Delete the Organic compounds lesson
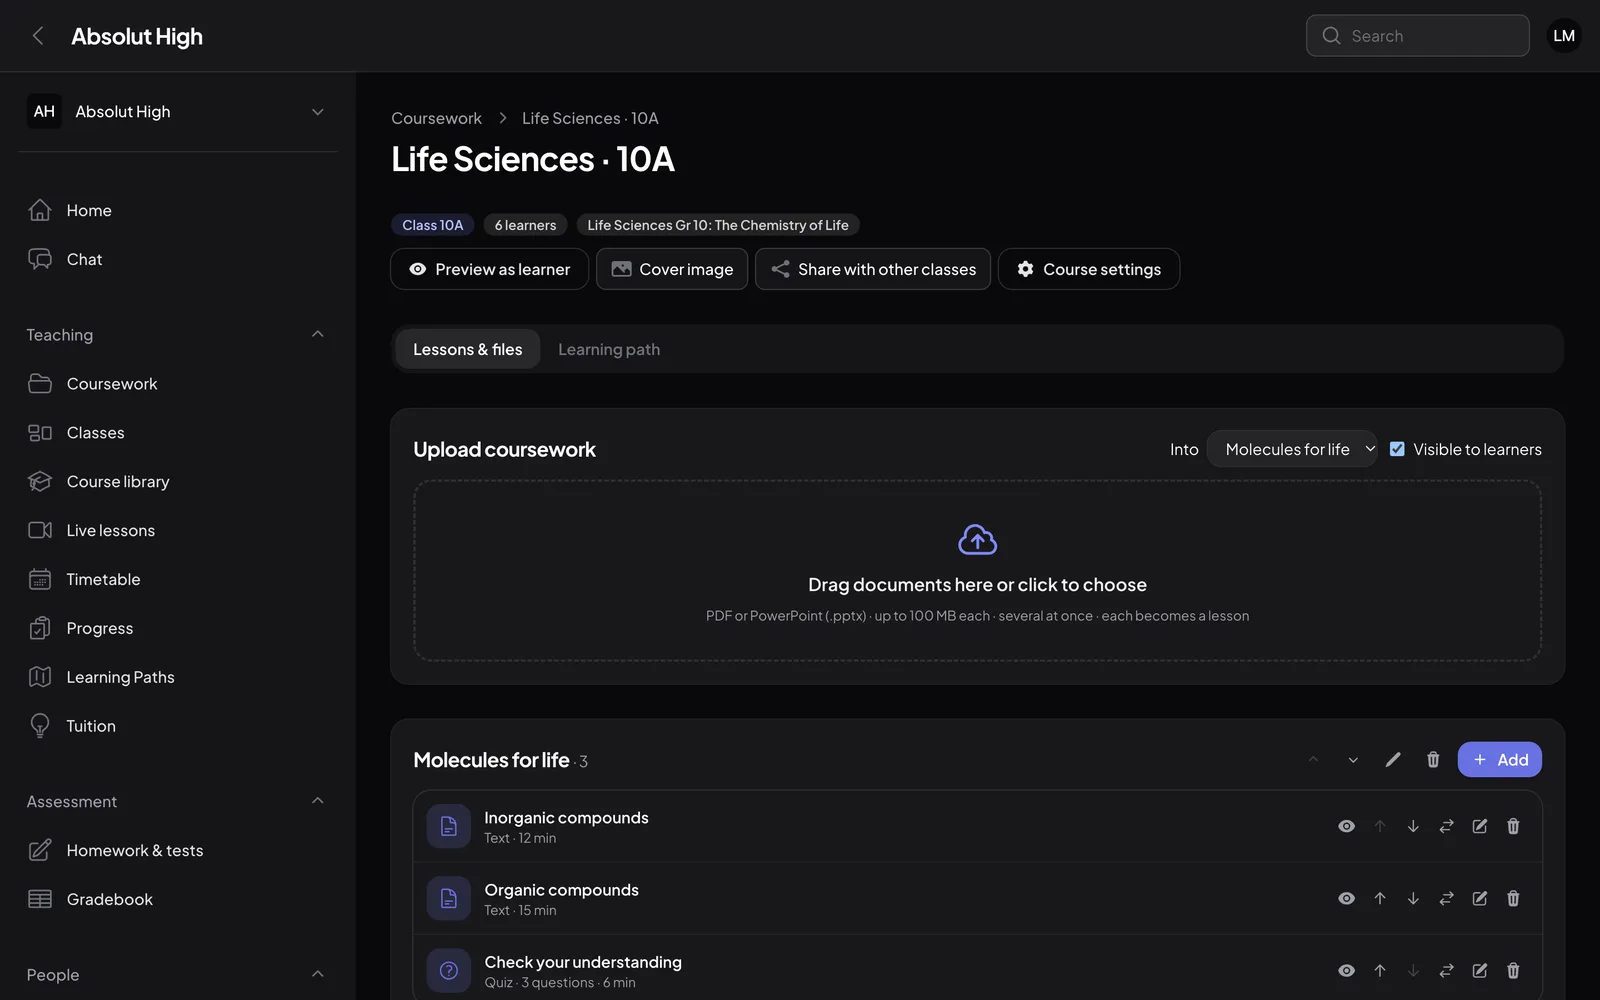The width and height of the screenshot is (1600, 1000). [1513, 898]
